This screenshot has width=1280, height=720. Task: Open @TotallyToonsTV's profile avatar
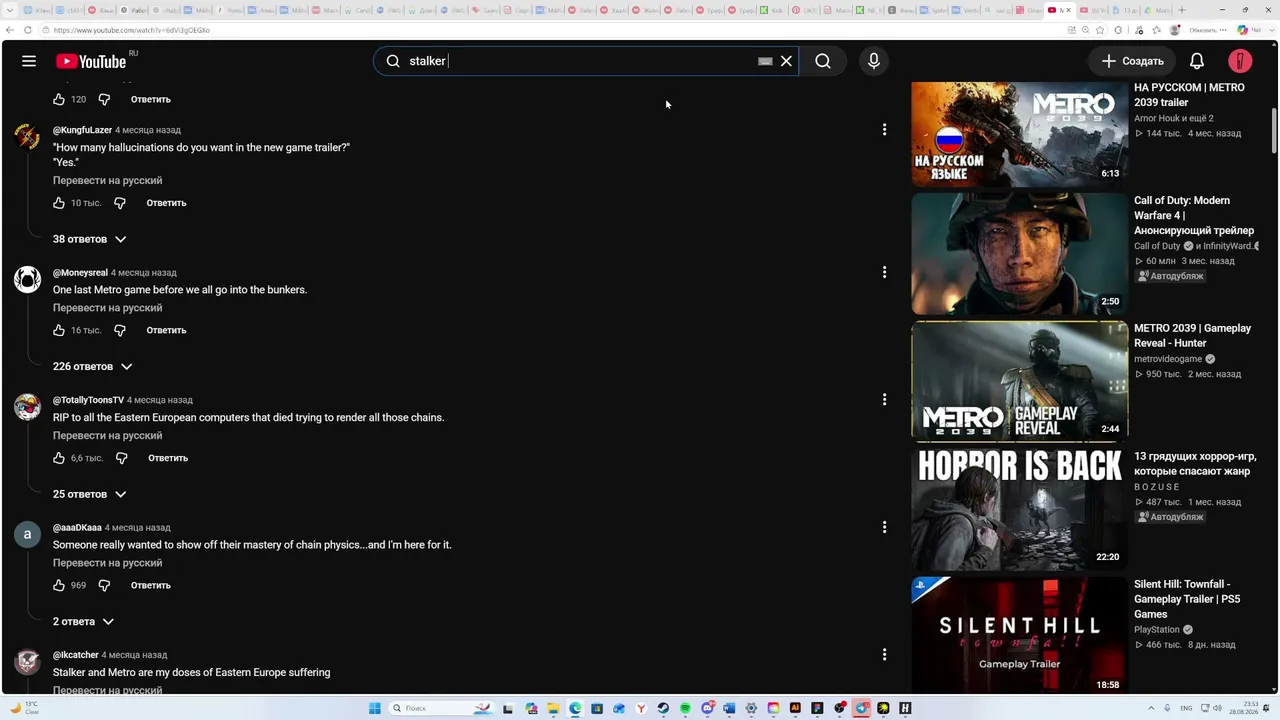(27, 407)
